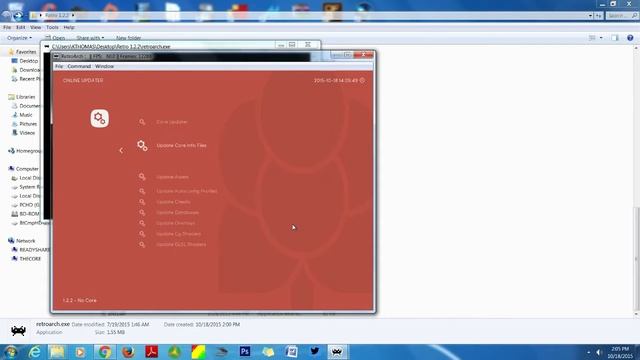Open RetroArch Window menu

coord(104,66)
